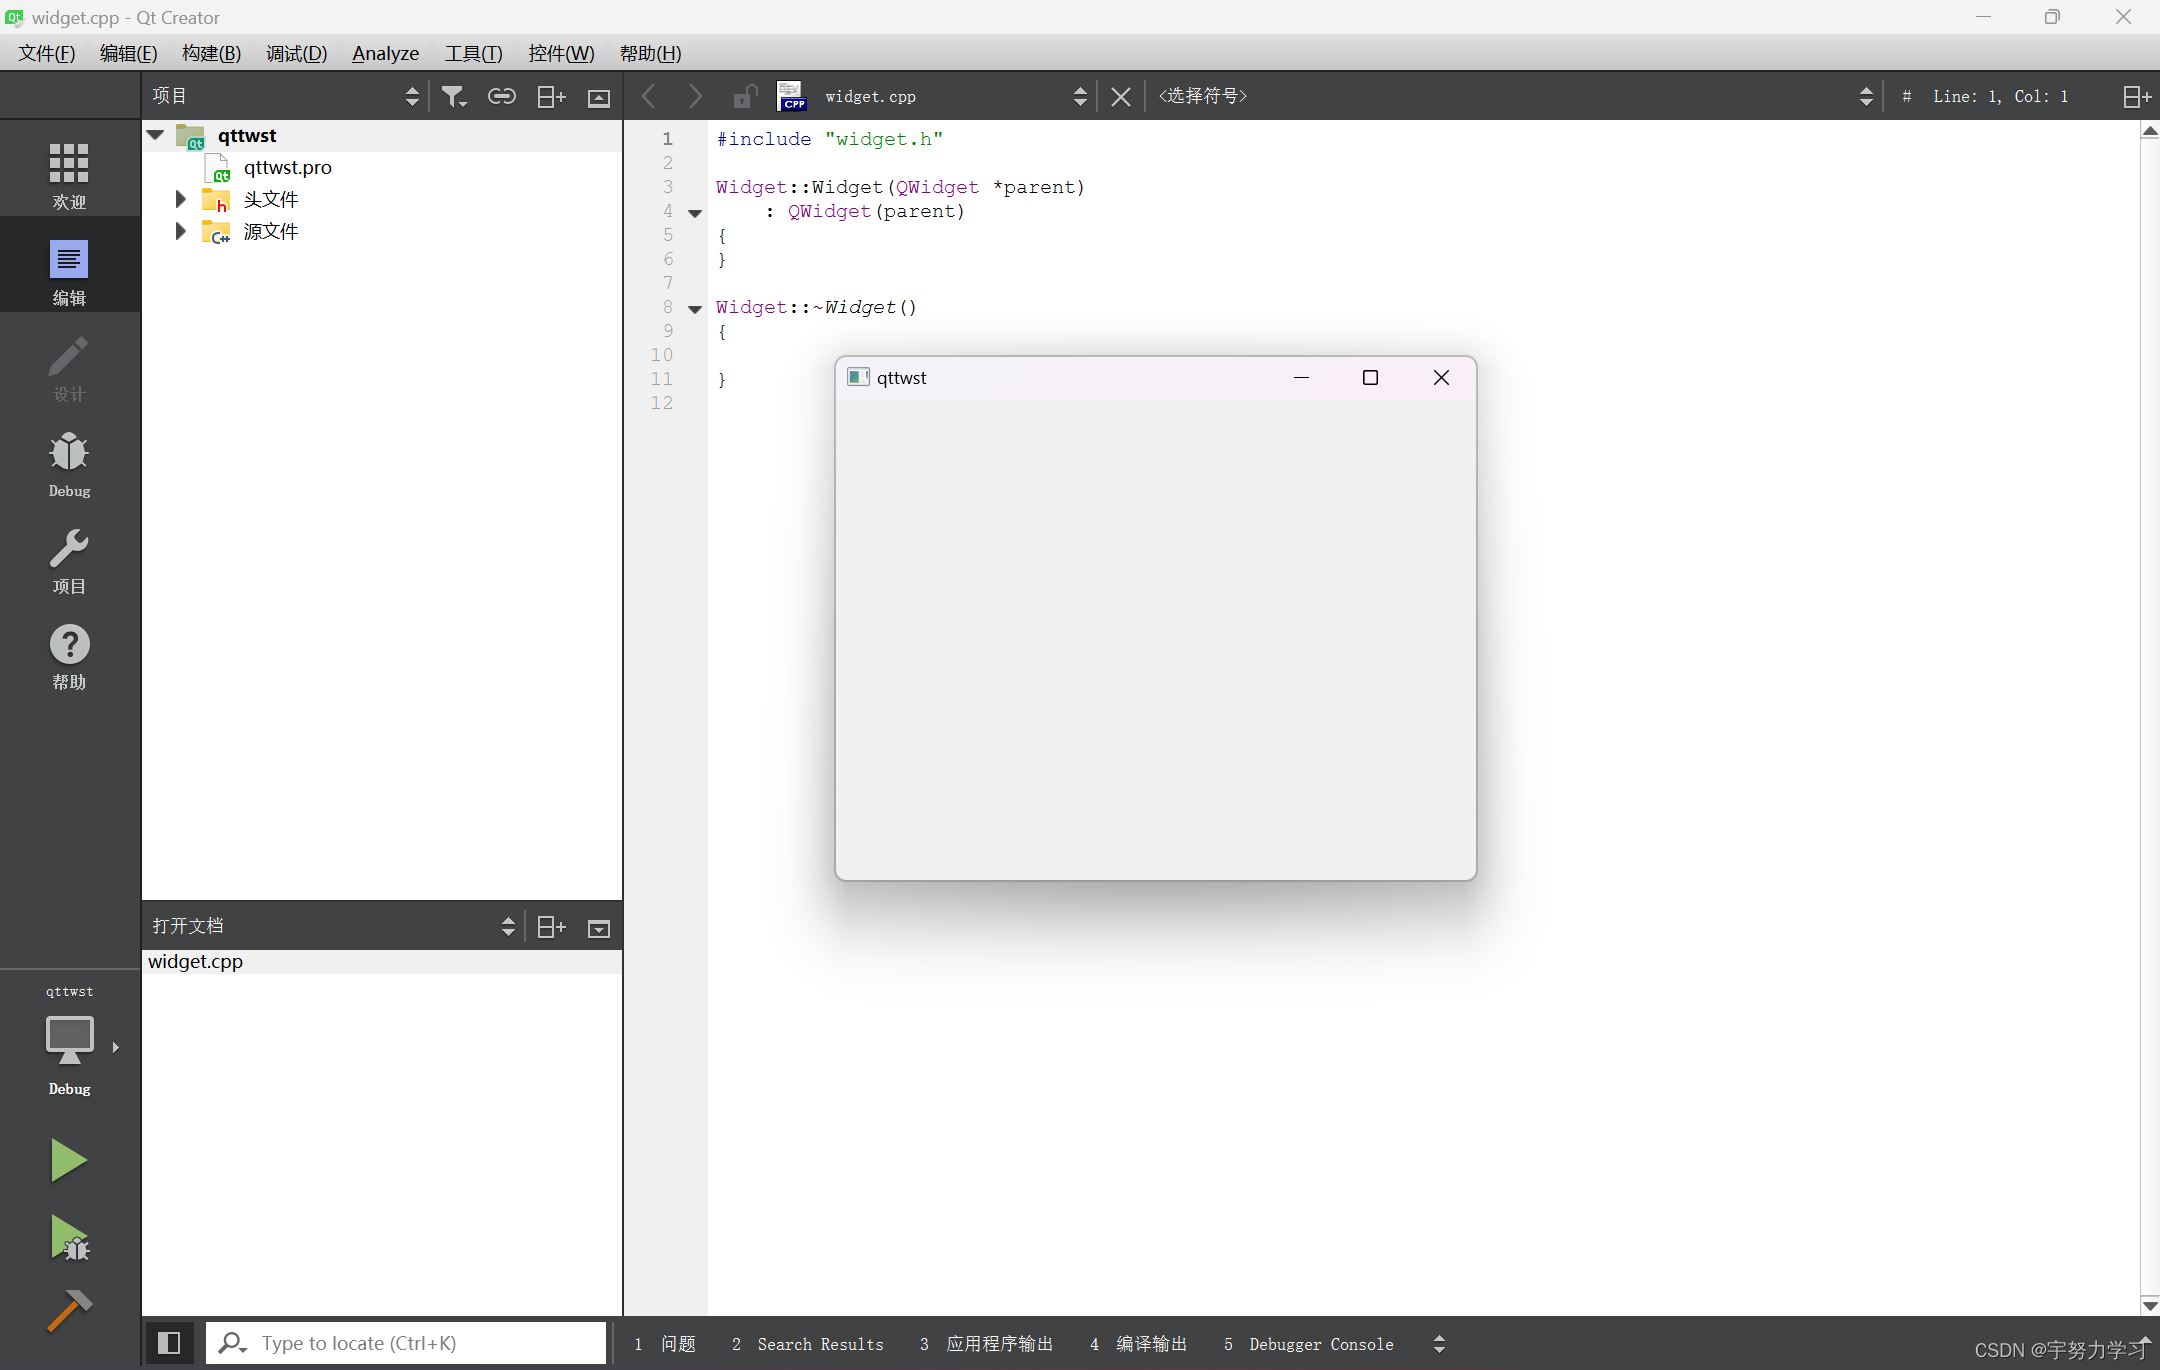Select qttwst.pro in the project tree
This screenshot has height=1370, width=2160.
[287, 167]
